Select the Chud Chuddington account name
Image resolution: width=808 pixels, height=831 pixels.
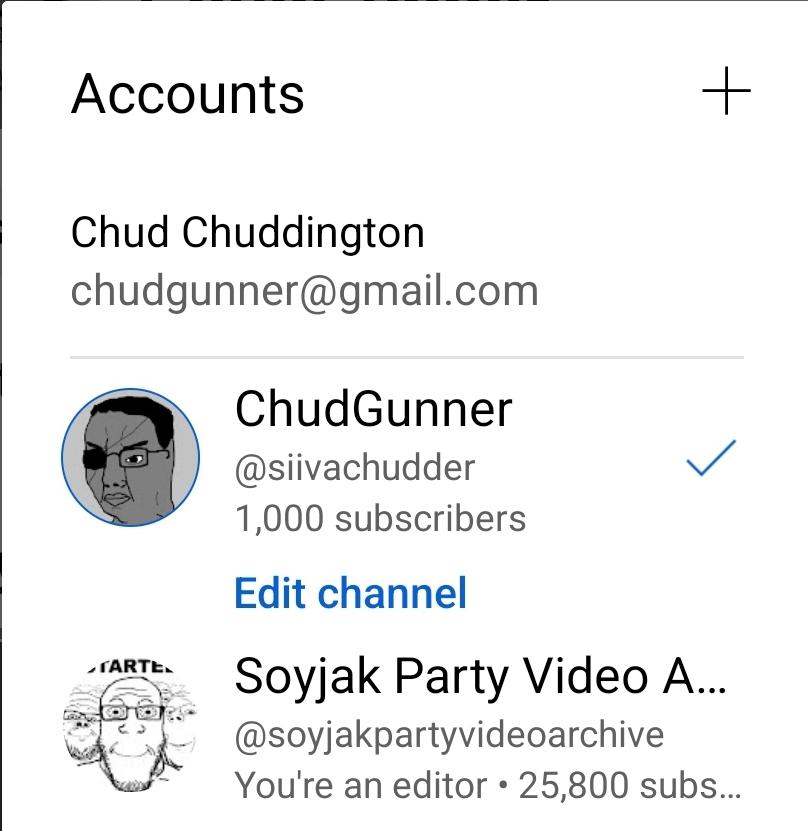[248, 232]
